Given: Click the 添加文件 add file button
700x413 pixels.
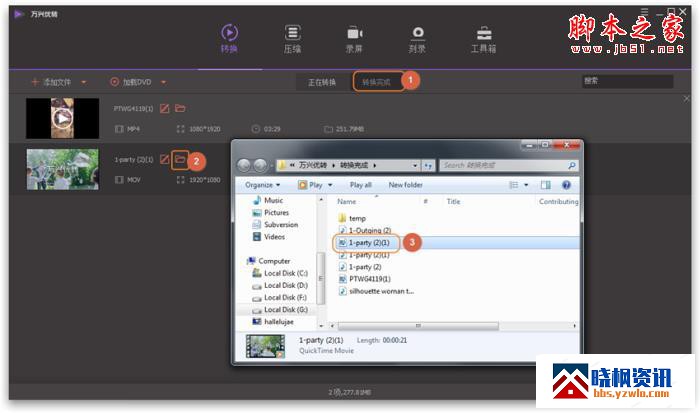Looking at the screenshot, I should click(x=51, y=82).
